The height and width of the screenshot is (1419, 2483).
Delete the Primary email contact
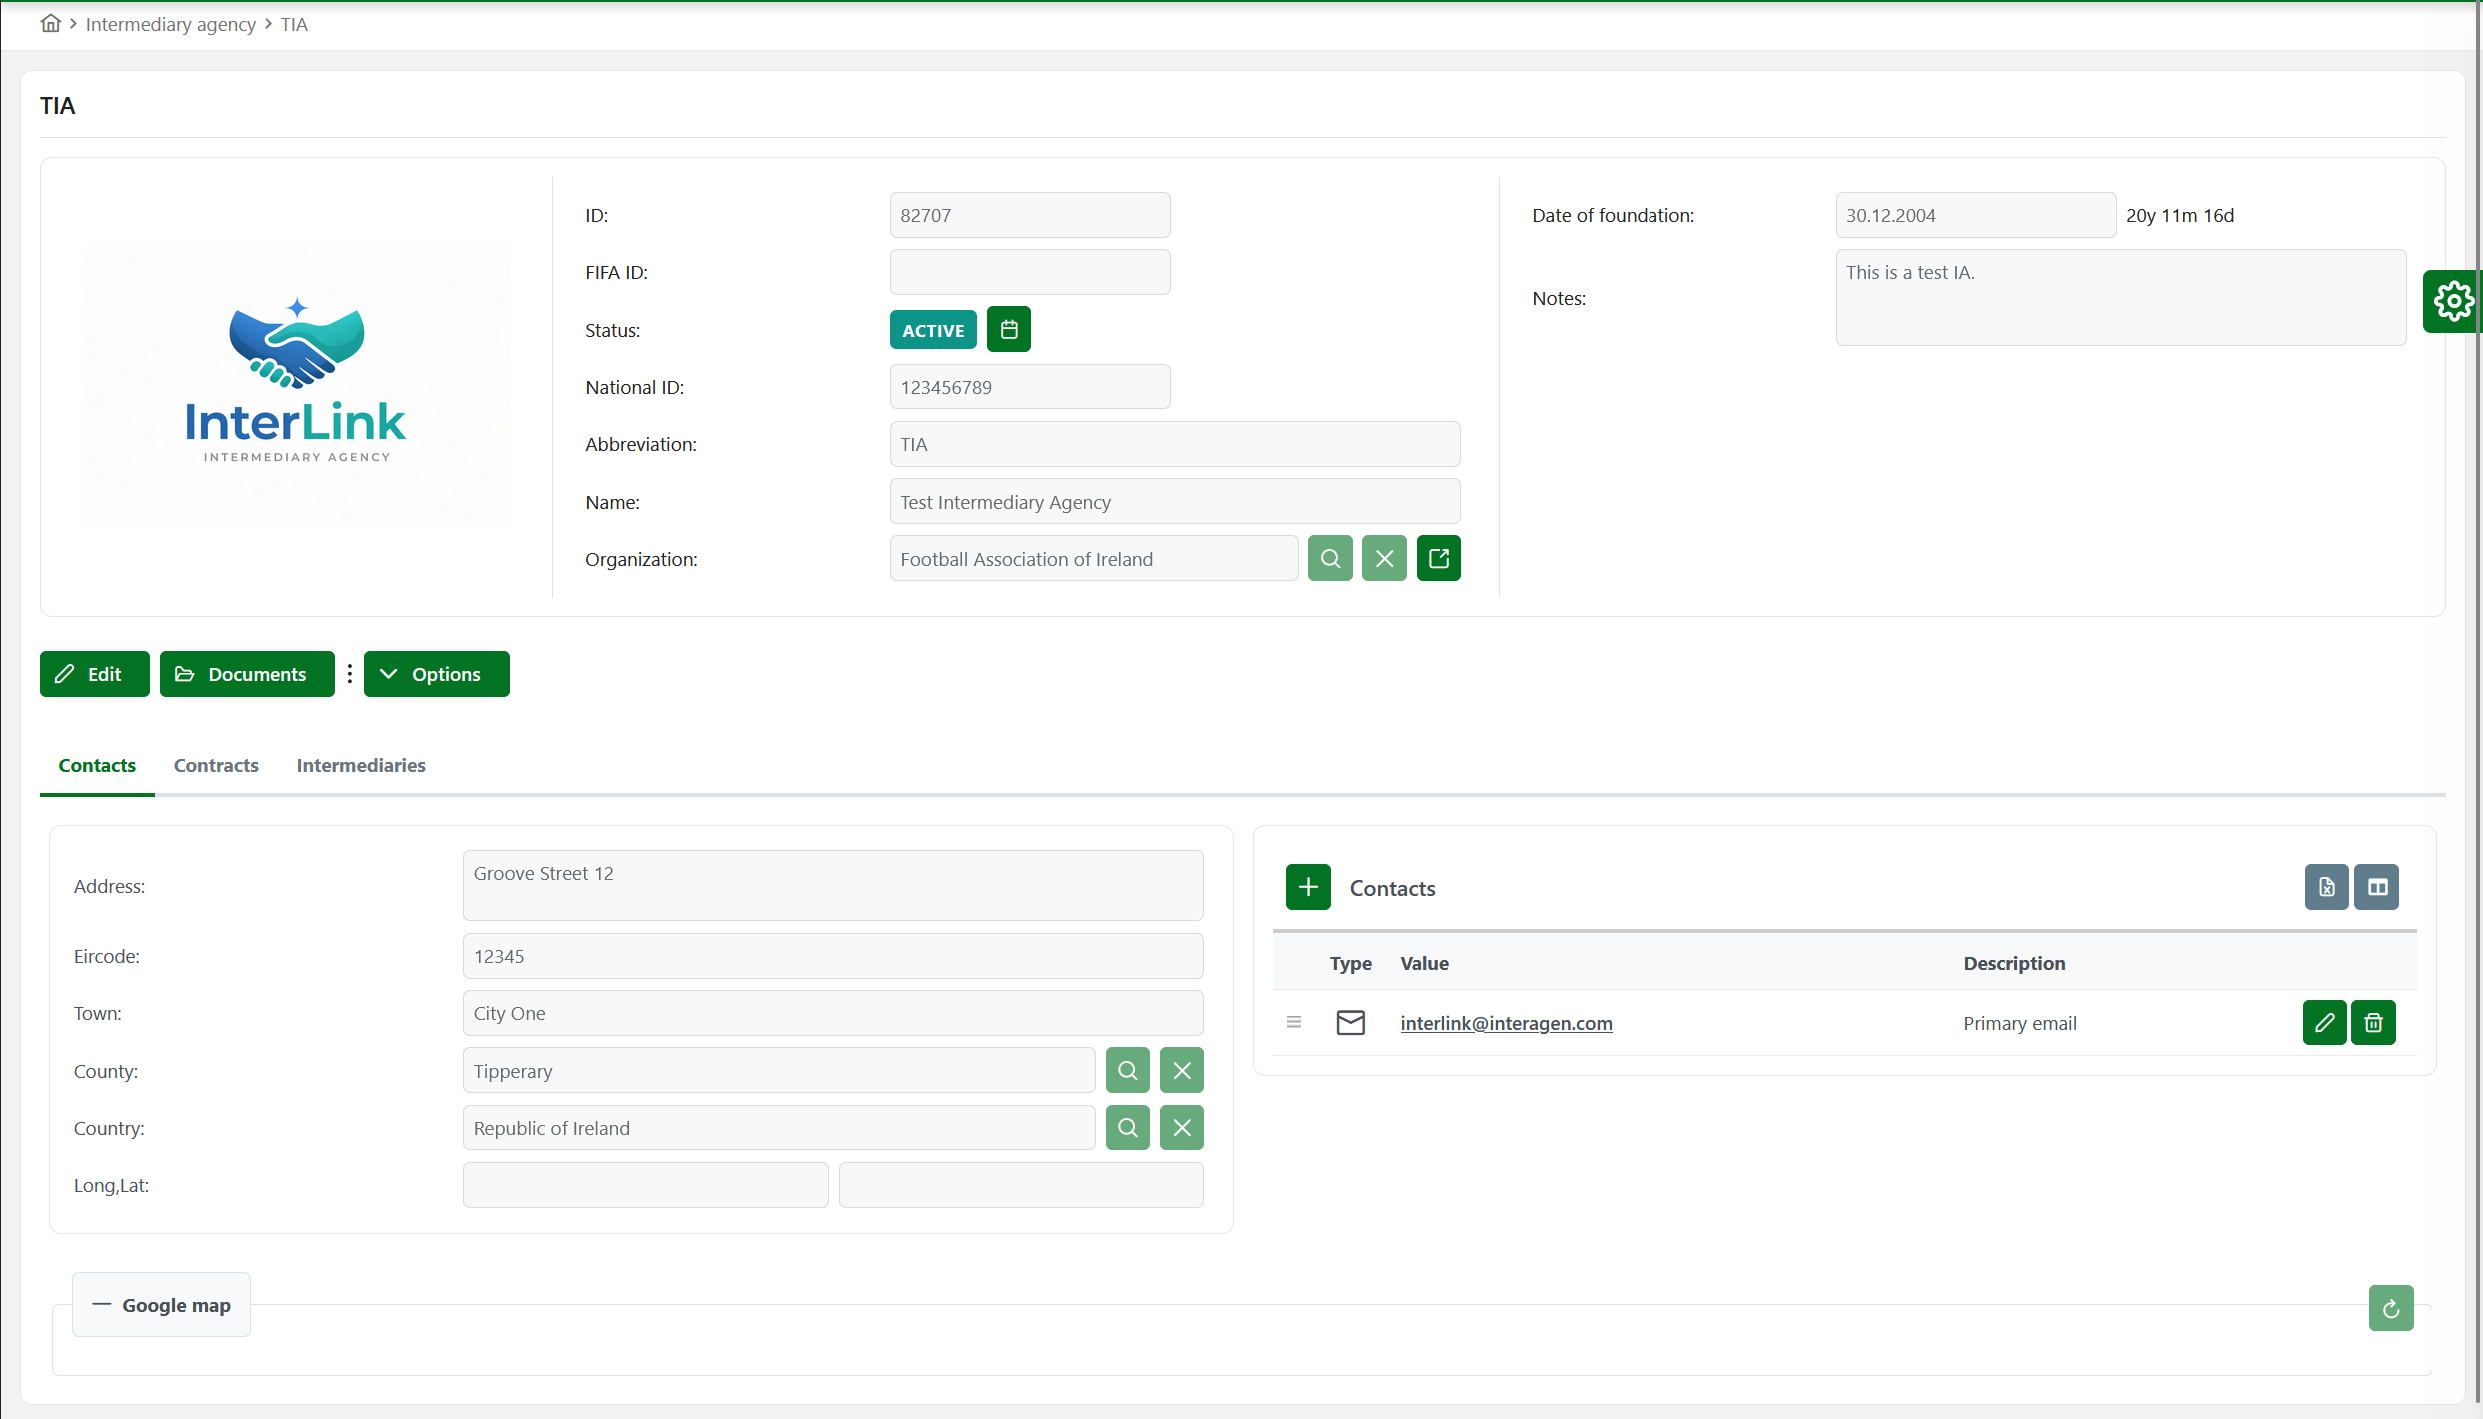pyautogui.click(x=2373, y=1023)
